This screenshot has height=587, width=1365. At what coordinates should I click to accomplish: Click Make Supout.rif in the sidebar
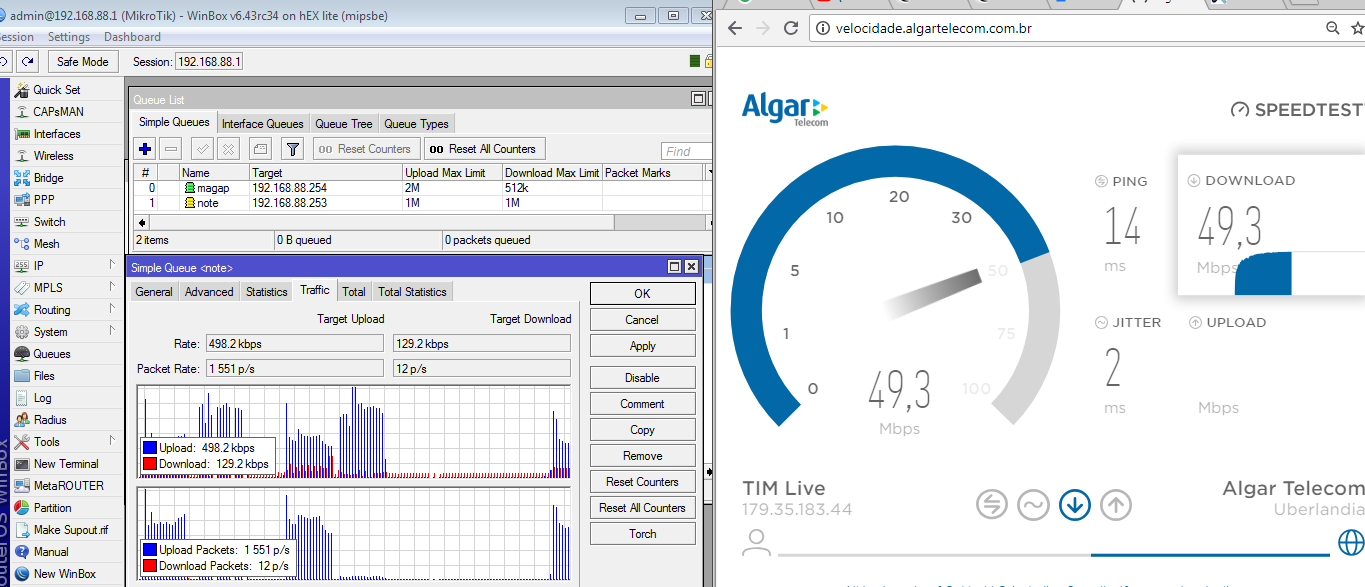pyautogui.click(x=70, y=530)
